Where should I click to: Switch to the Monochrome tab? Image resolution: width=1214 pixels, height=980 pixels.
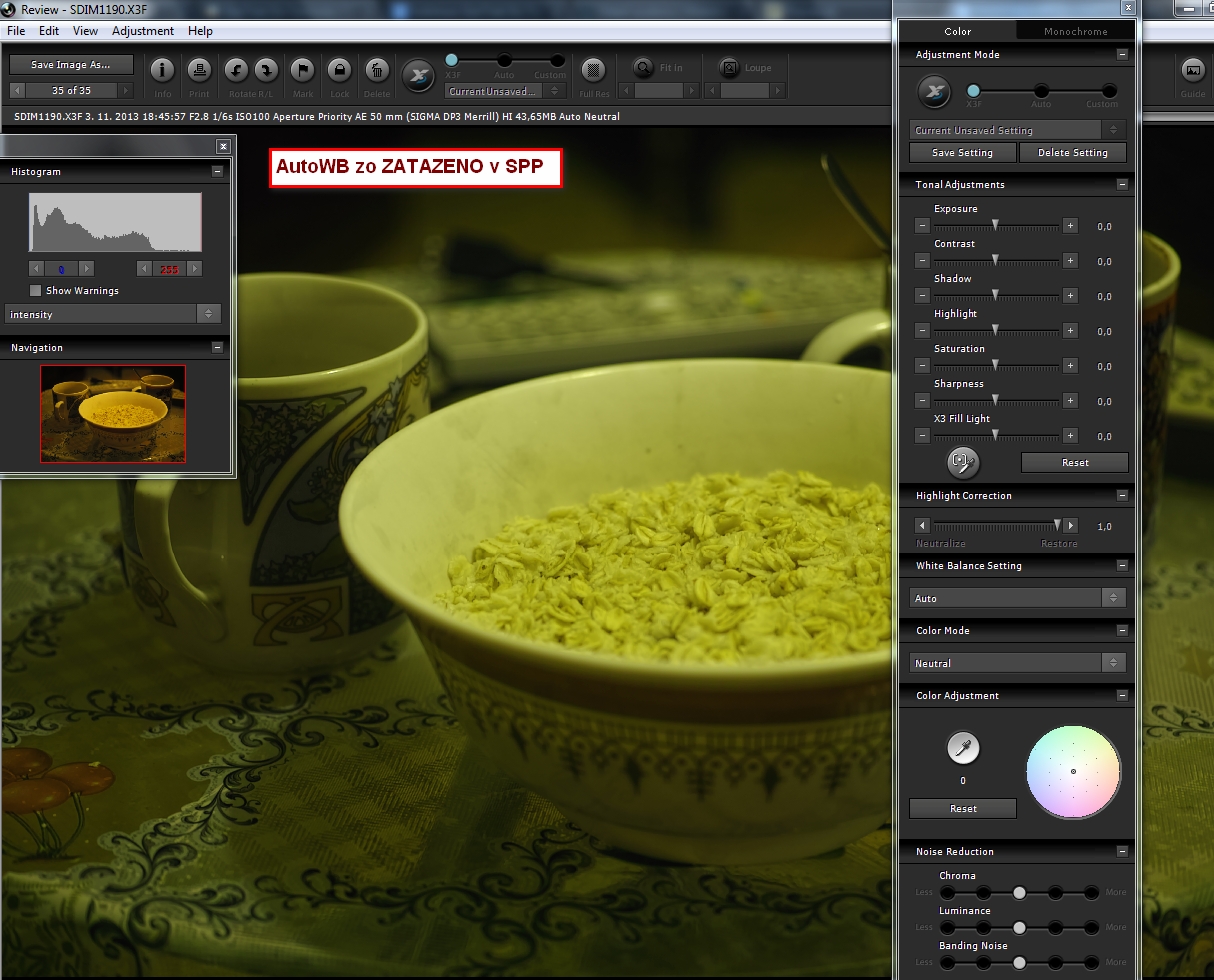(1075, 31)
